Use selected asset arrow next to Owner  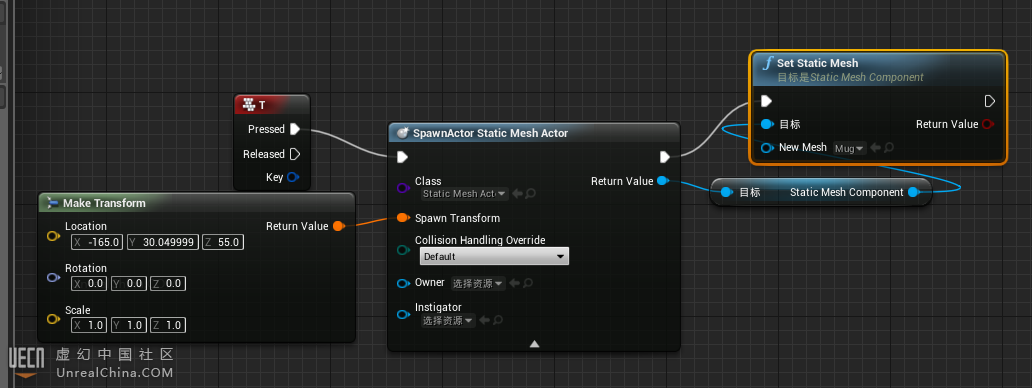(x=515, y=283)
